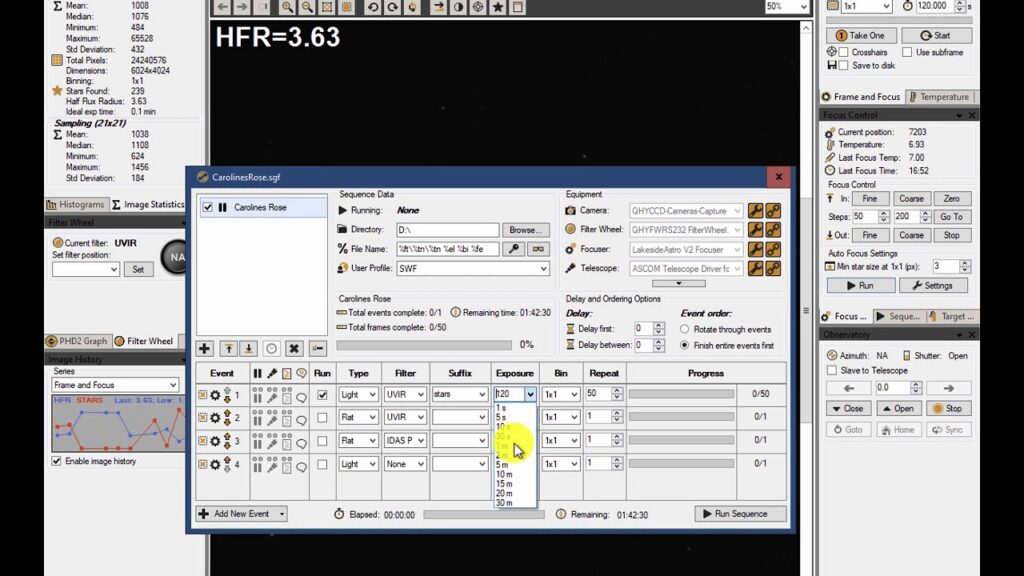Click the image history HFR graph
The image size is (1024, 576).
(118, 424)
